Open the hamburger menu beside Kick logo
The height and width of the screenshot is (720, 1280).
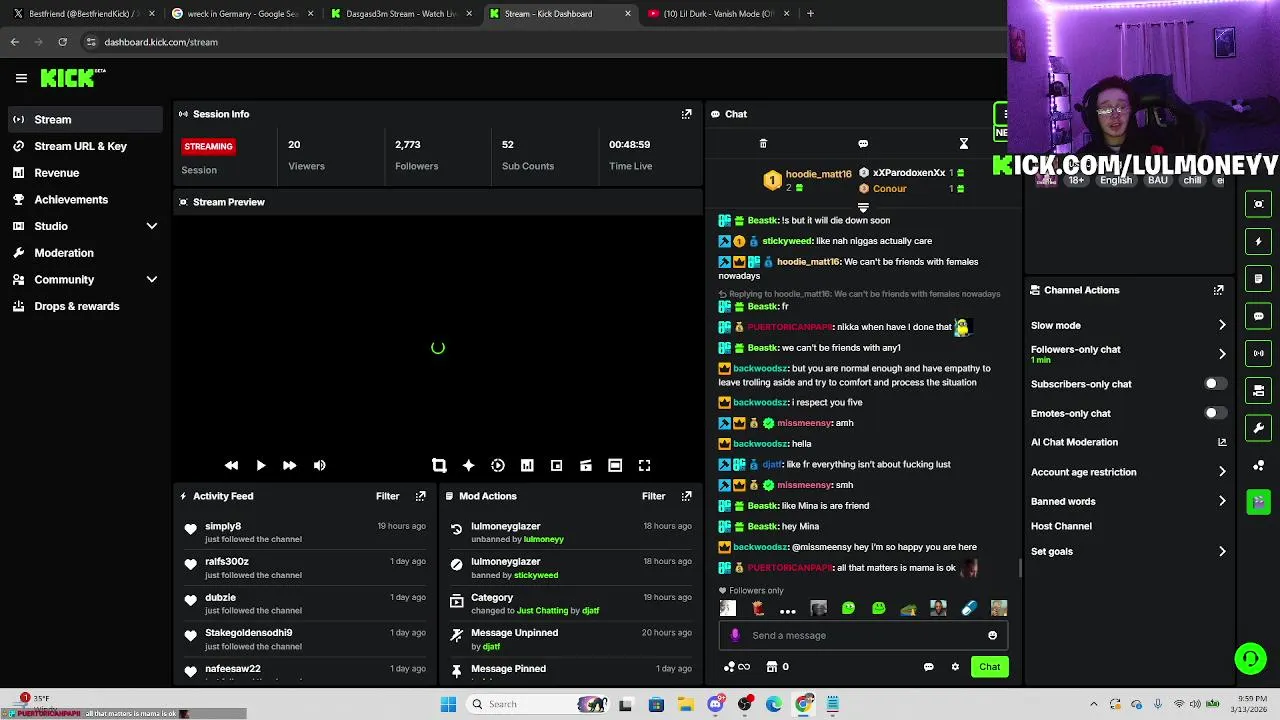click(21, 78)
